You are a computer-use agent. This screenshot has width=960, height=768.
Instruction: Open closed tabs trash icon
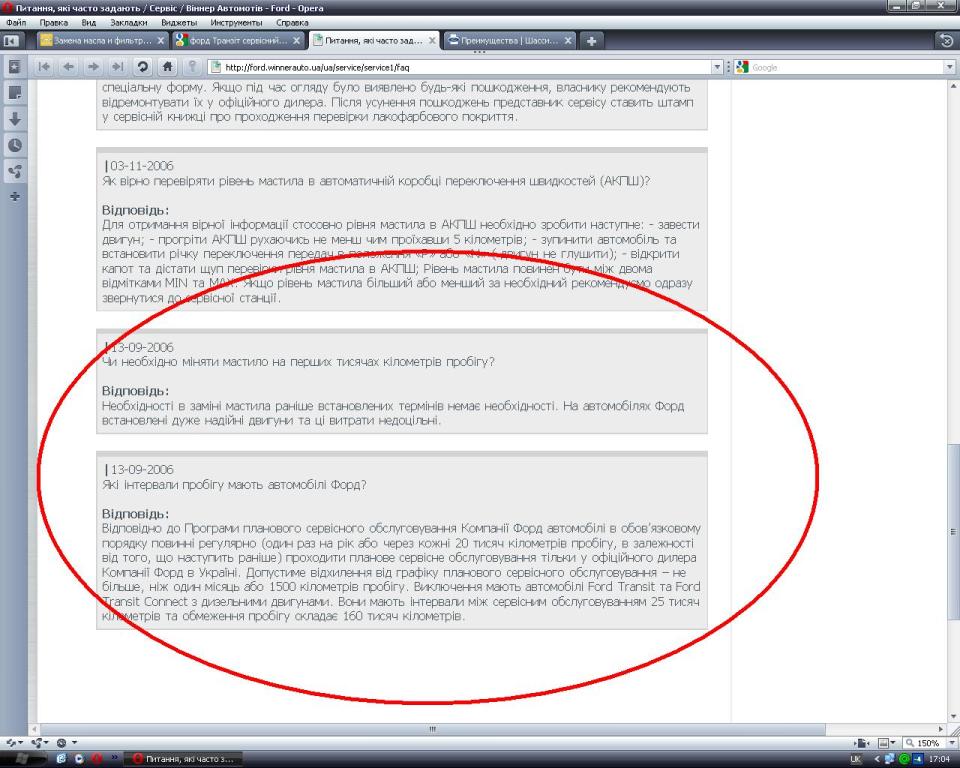(x=946, y=41)
